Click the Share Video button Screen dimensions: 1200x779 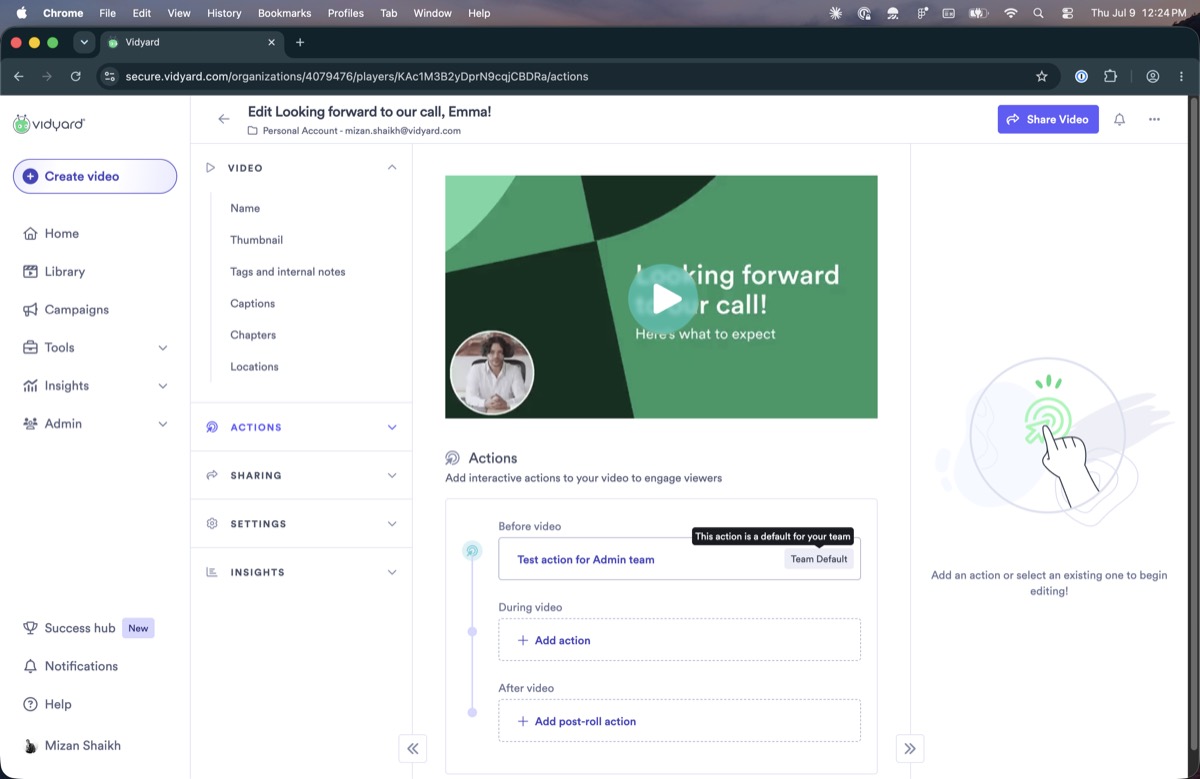coord(1048,119)
